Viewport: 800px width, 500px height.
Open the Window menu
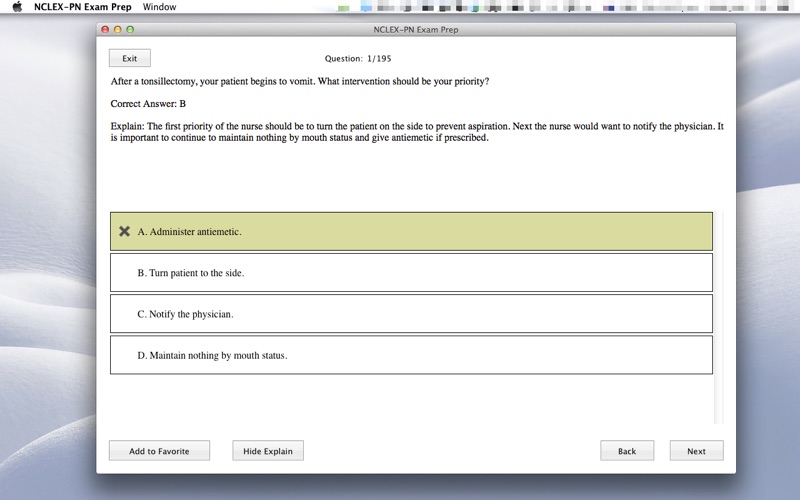pyautogui.click(x=159, y=7)
